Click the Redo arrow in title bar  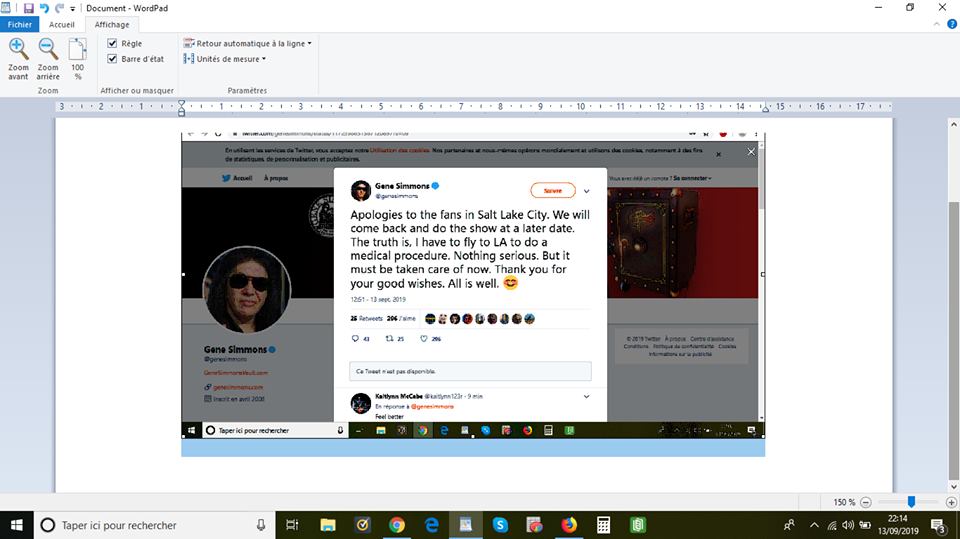(59, 8)
